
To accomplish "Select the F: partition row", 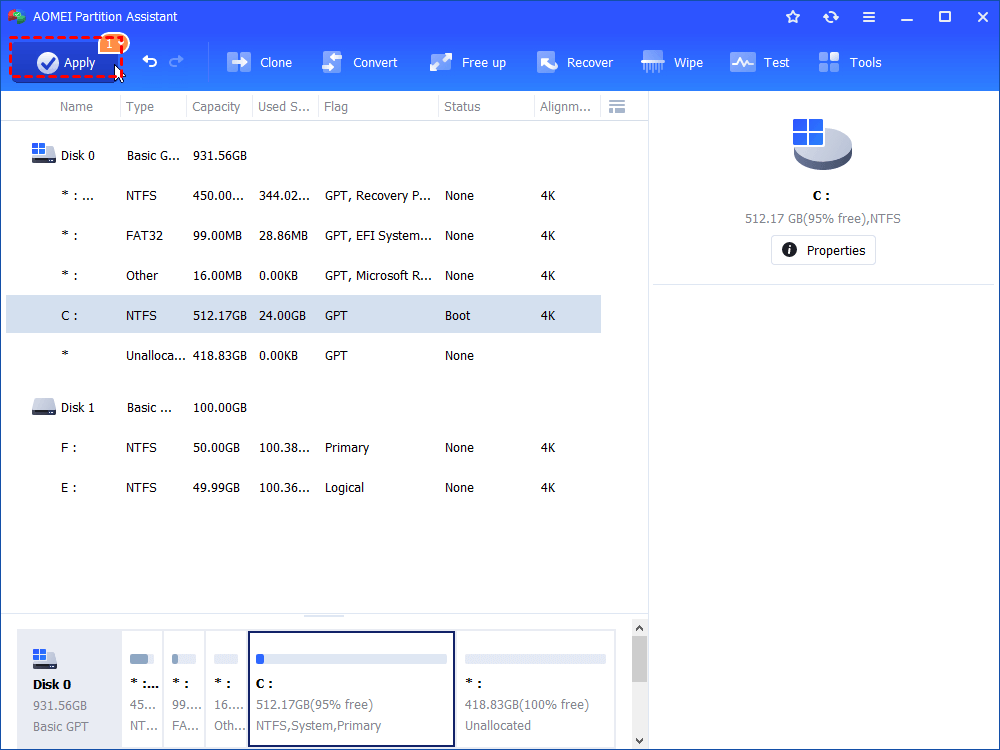I will pyautogui.click(x=300, y=447).
